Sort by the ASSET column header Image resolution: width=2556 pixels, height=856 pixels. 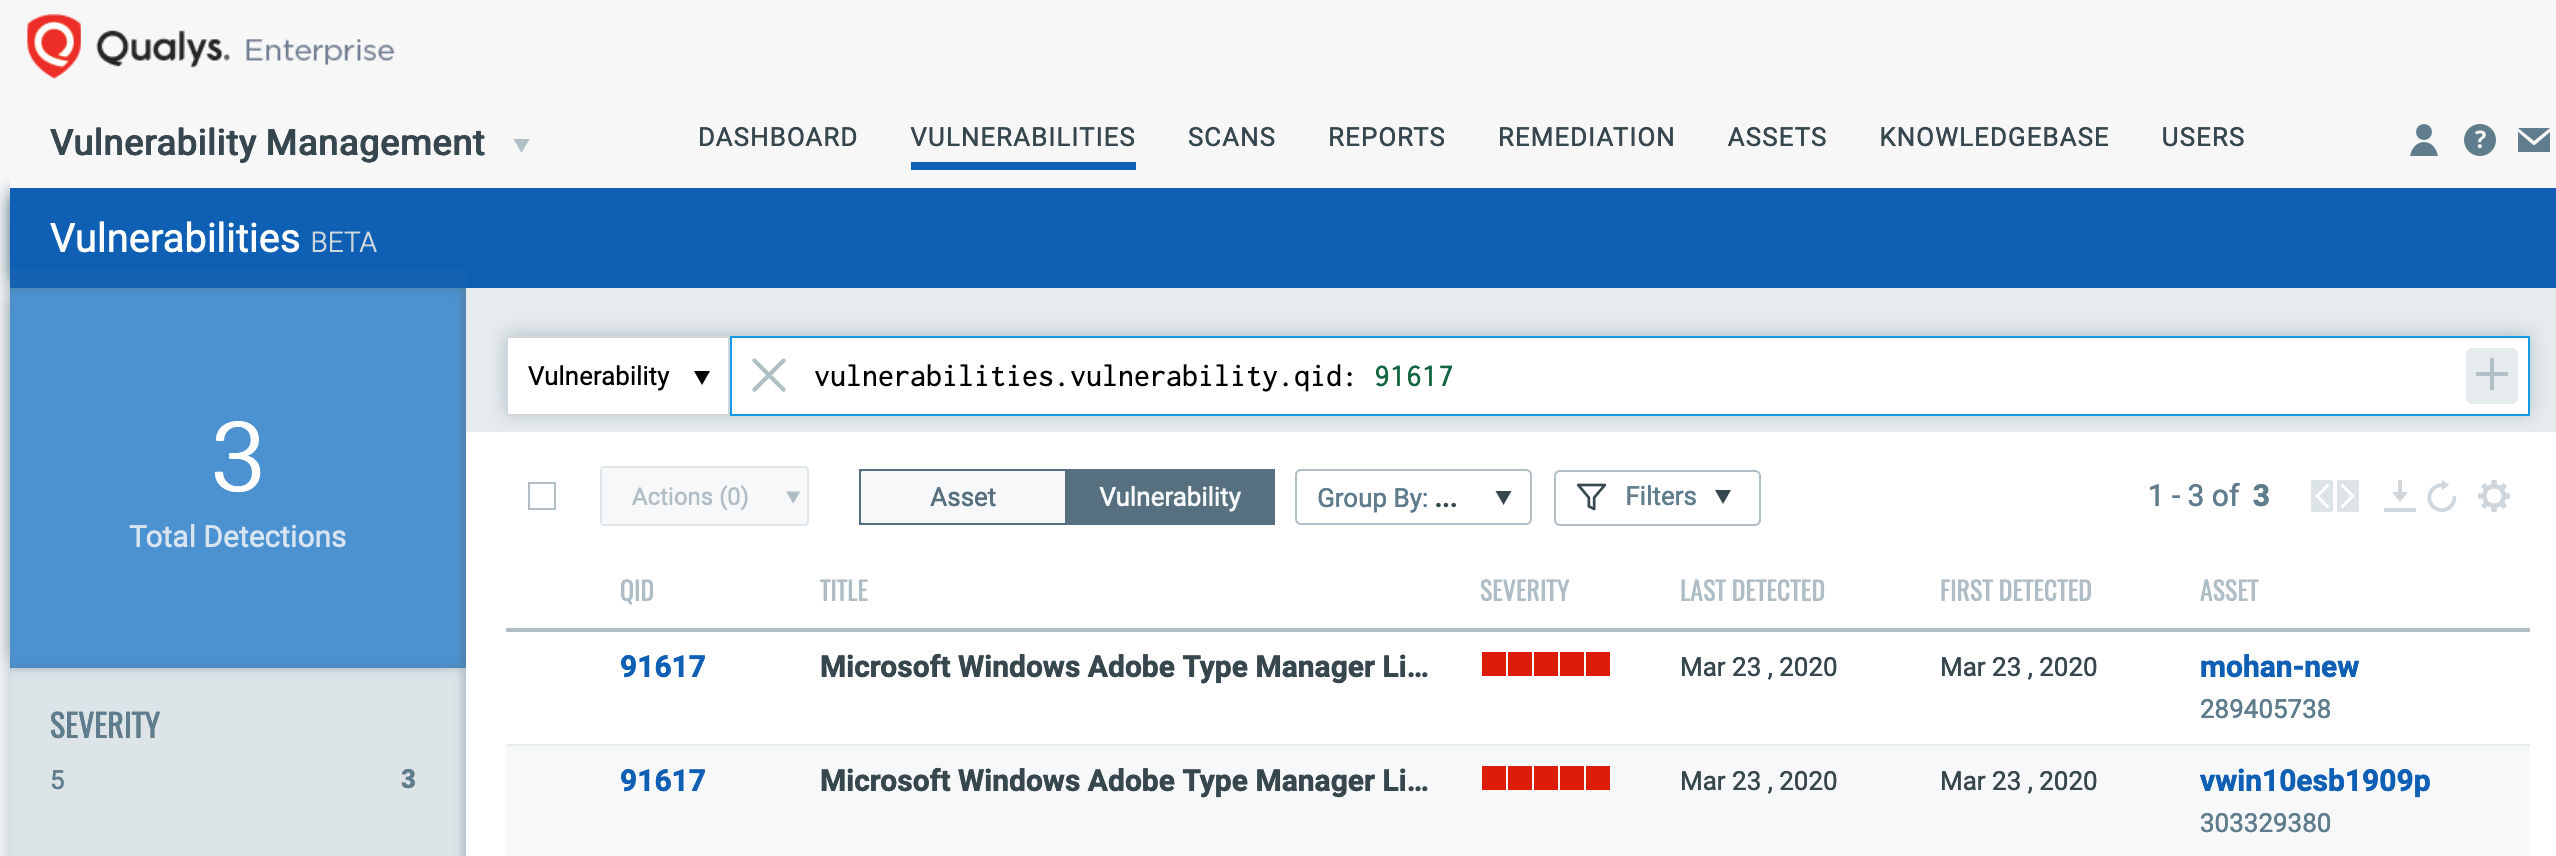coord(2229,591)
